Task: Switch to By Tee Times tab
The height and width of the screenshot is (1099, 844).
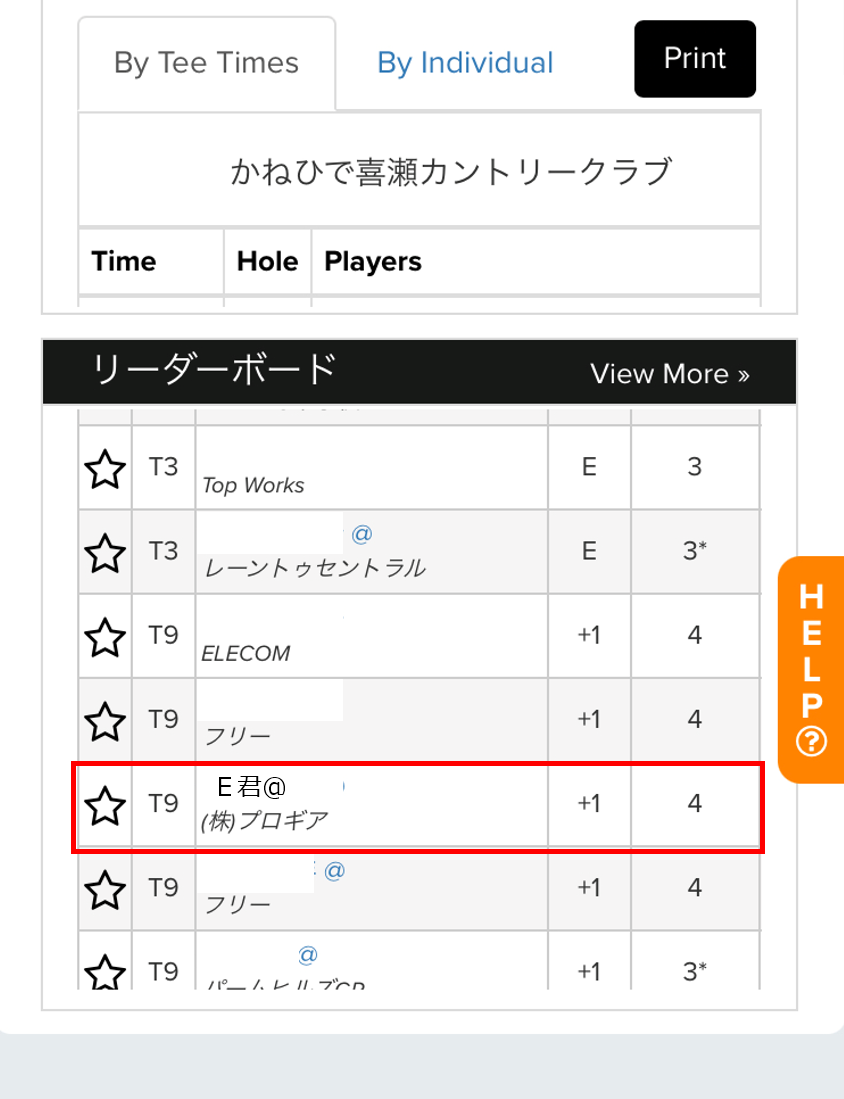Action: click(207, 63)
